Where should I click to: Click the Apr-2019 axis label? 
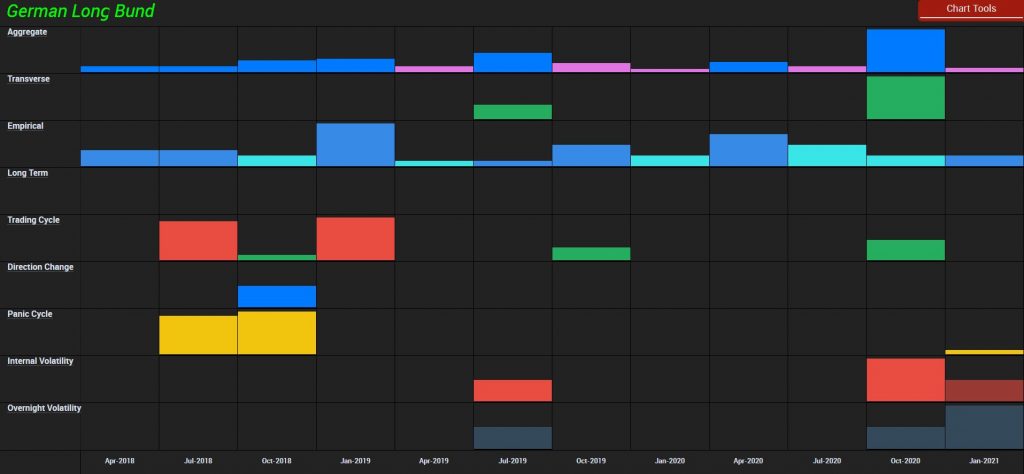434,461
